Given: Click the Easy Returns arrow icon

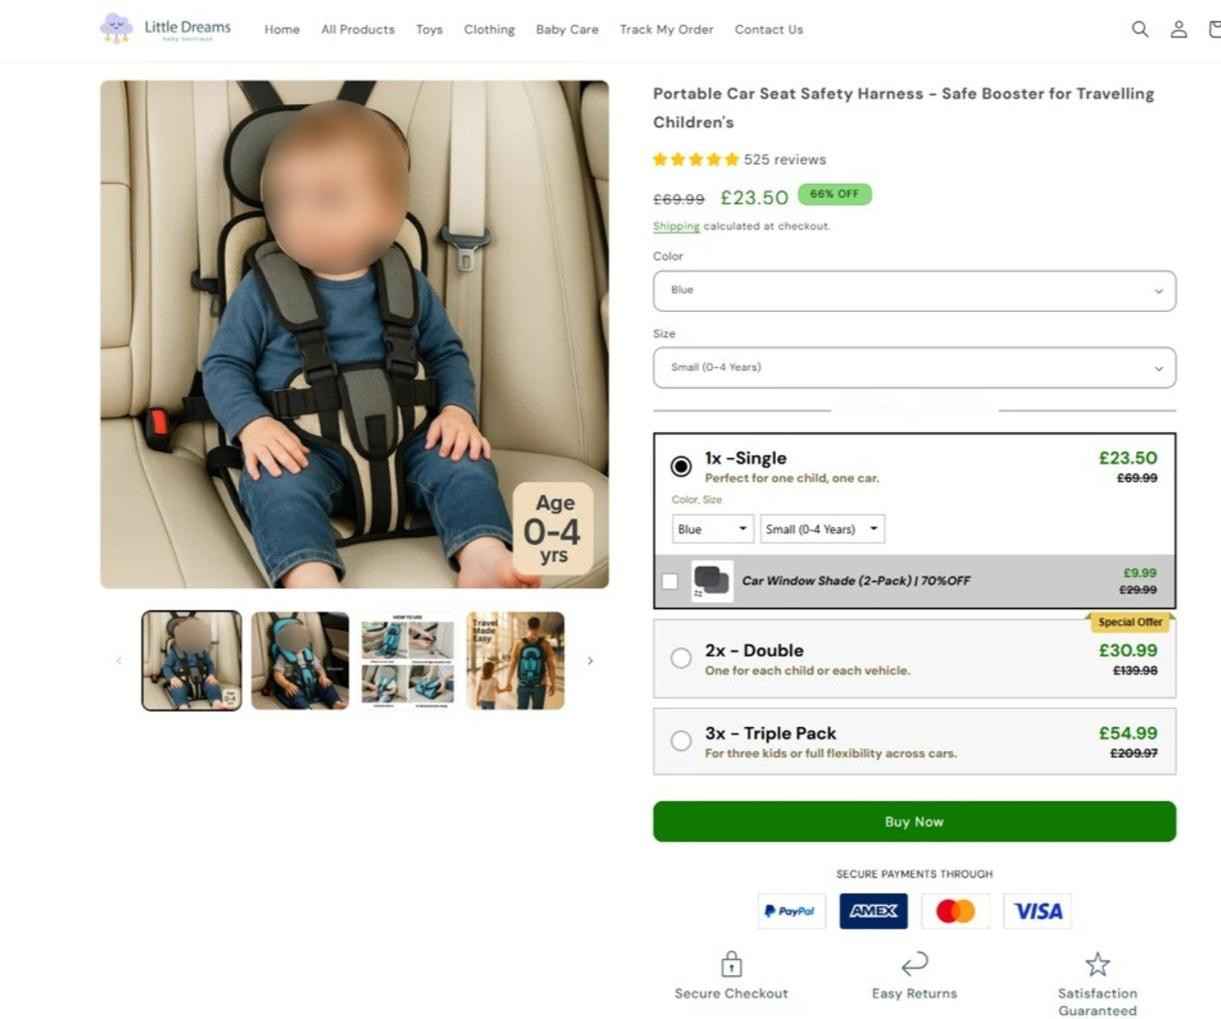Looking at the screenshot, I should [x=914, y=963].
